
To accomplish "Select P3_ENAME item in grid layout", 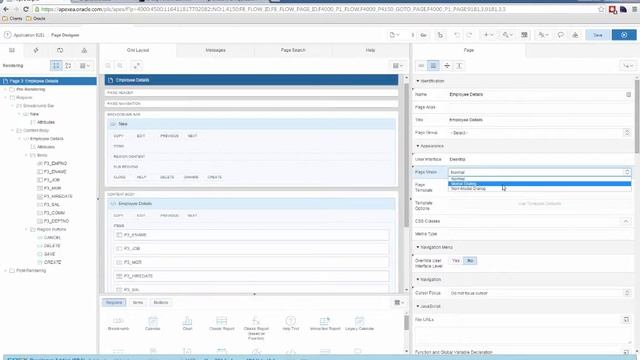I will (251, 235).
